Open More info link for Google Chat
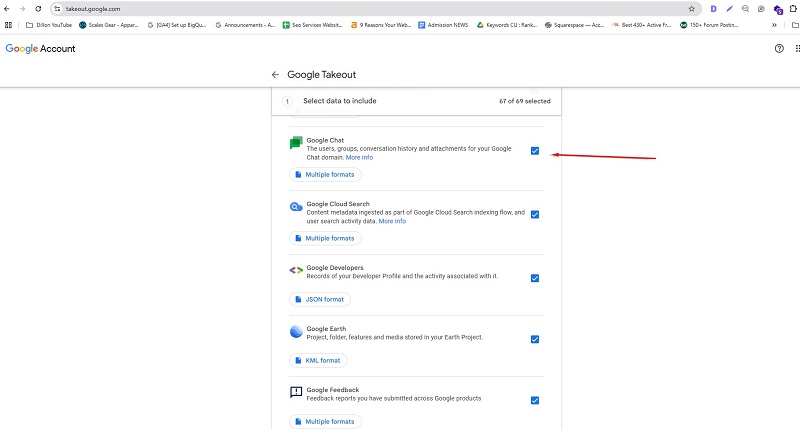800x429 pixels. (x=359, y=157)
